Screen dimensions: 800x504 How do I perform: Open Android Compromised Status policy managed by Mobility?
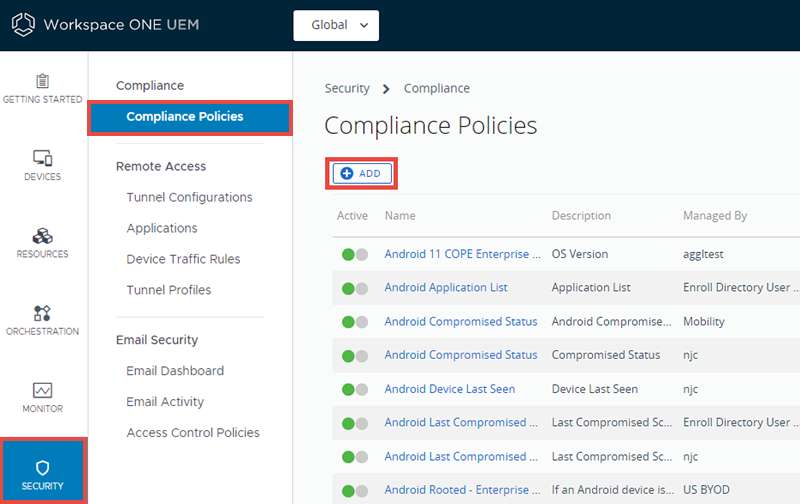coord(461,321)
